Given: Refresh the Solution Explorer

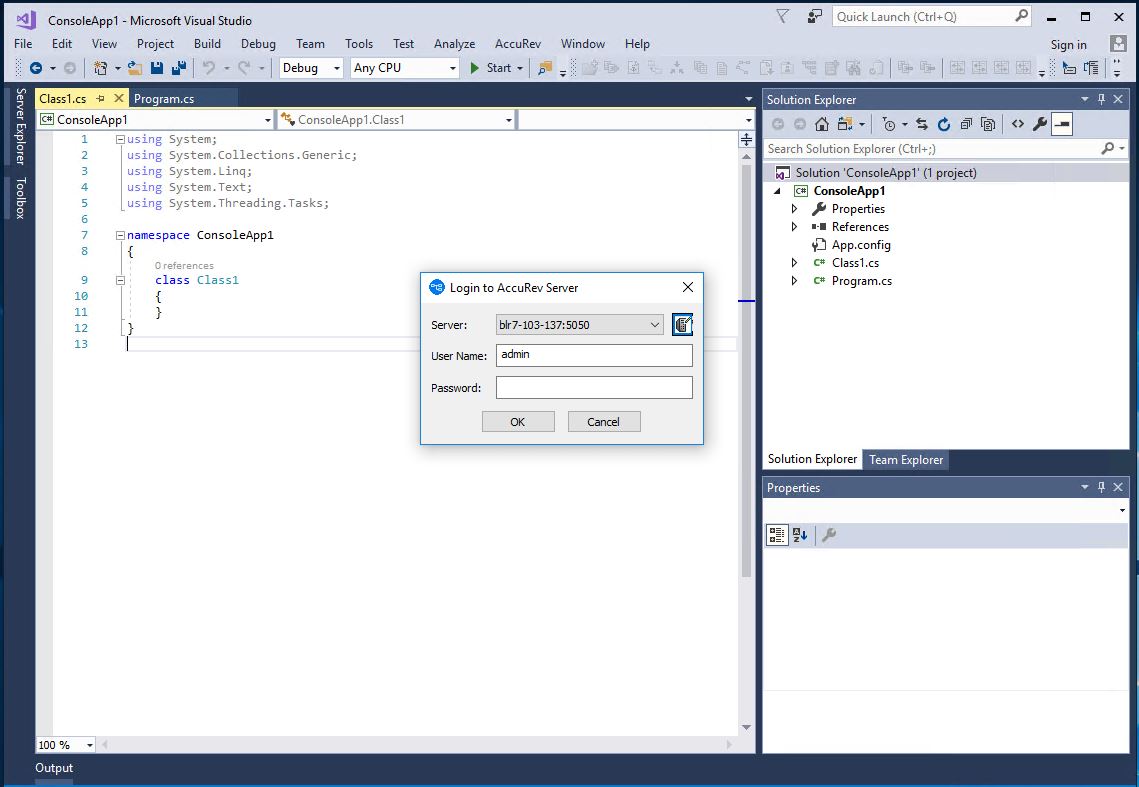Looking at the screenshot, I should 944,123.
